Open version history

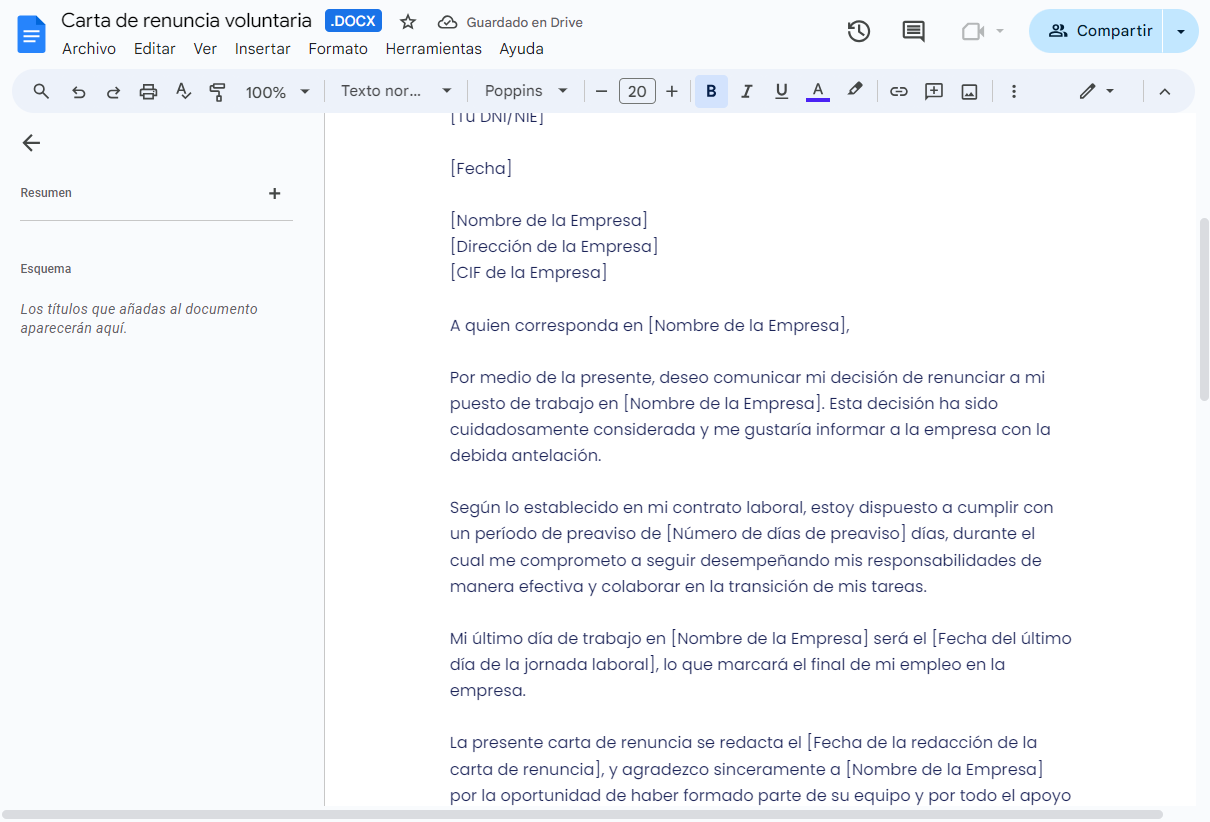point(858,31)
